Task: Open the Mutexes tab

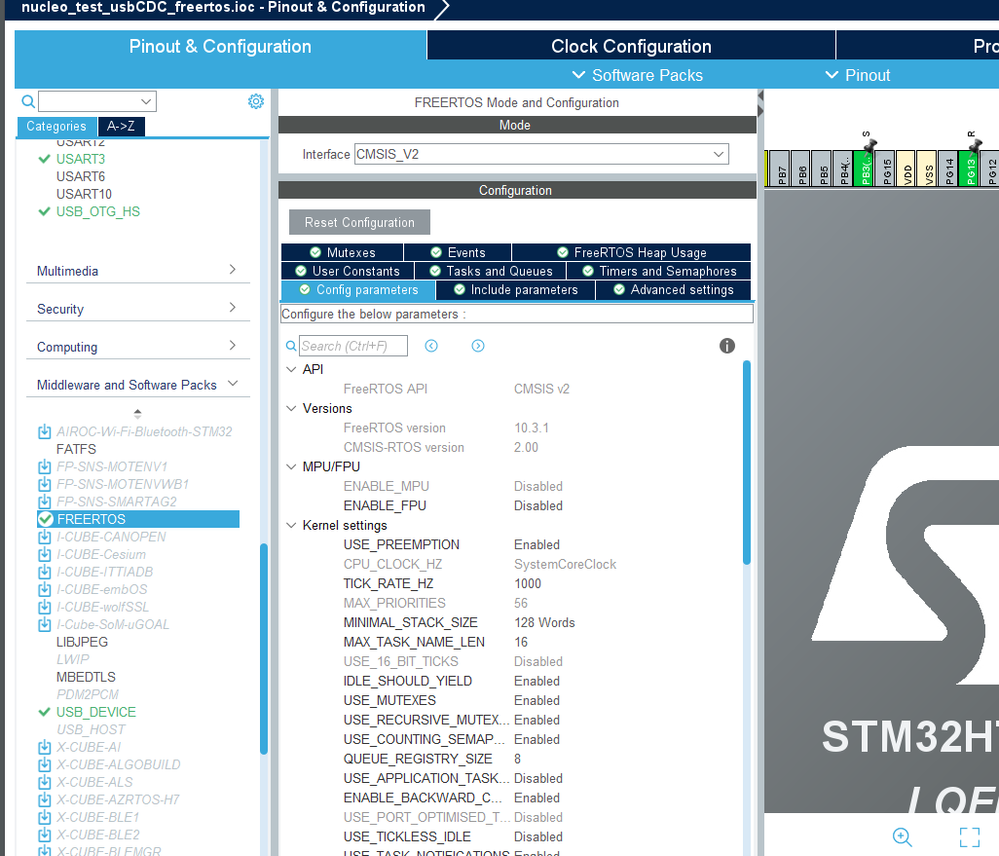Action: (342, 252)
